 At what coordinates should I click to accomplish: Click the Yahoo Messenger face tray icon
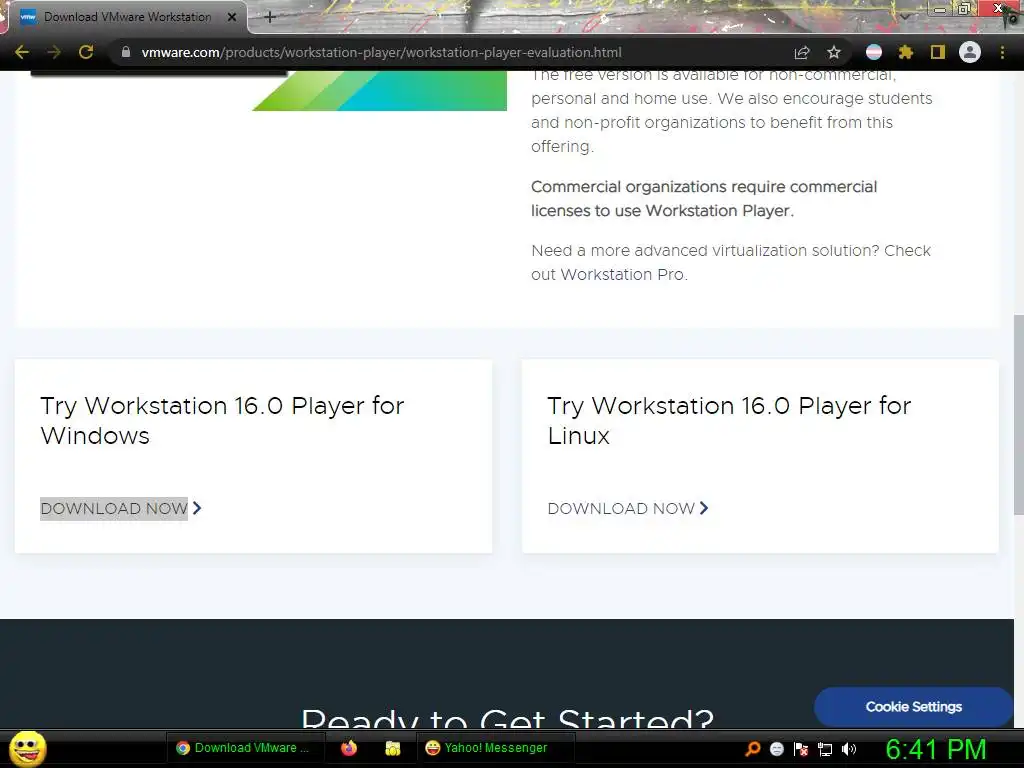(776, 749)
